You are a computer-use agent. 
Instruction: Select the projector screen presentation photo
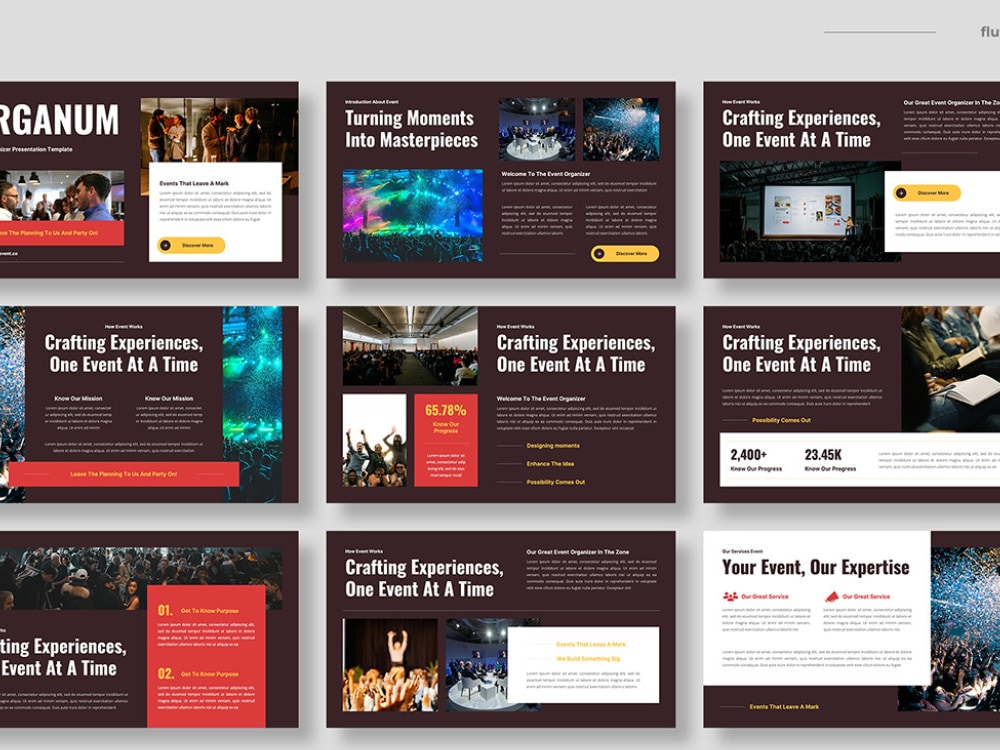802,211
